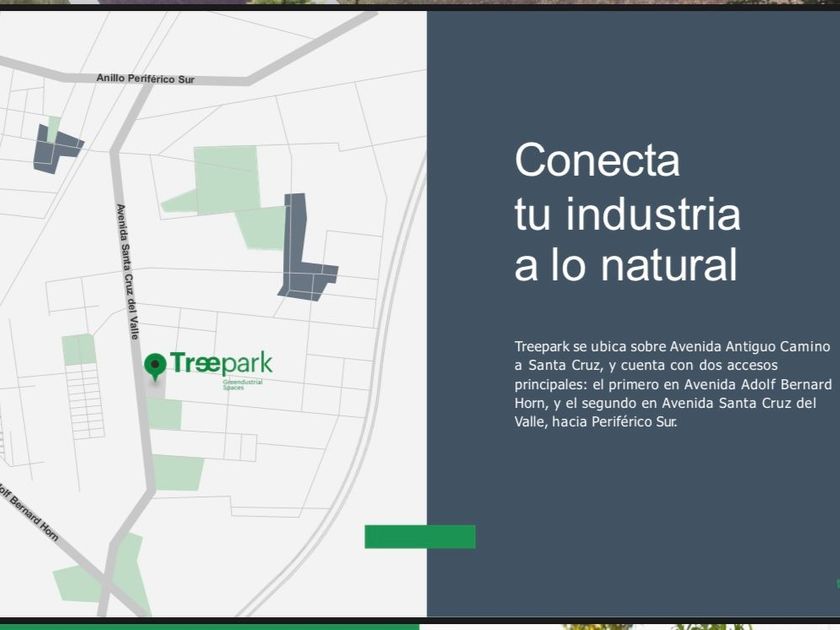Click the 'a lo natural' headline line
Image resolution: width=840 pixels, height=630 pixels.
click(x=626, y=265)
